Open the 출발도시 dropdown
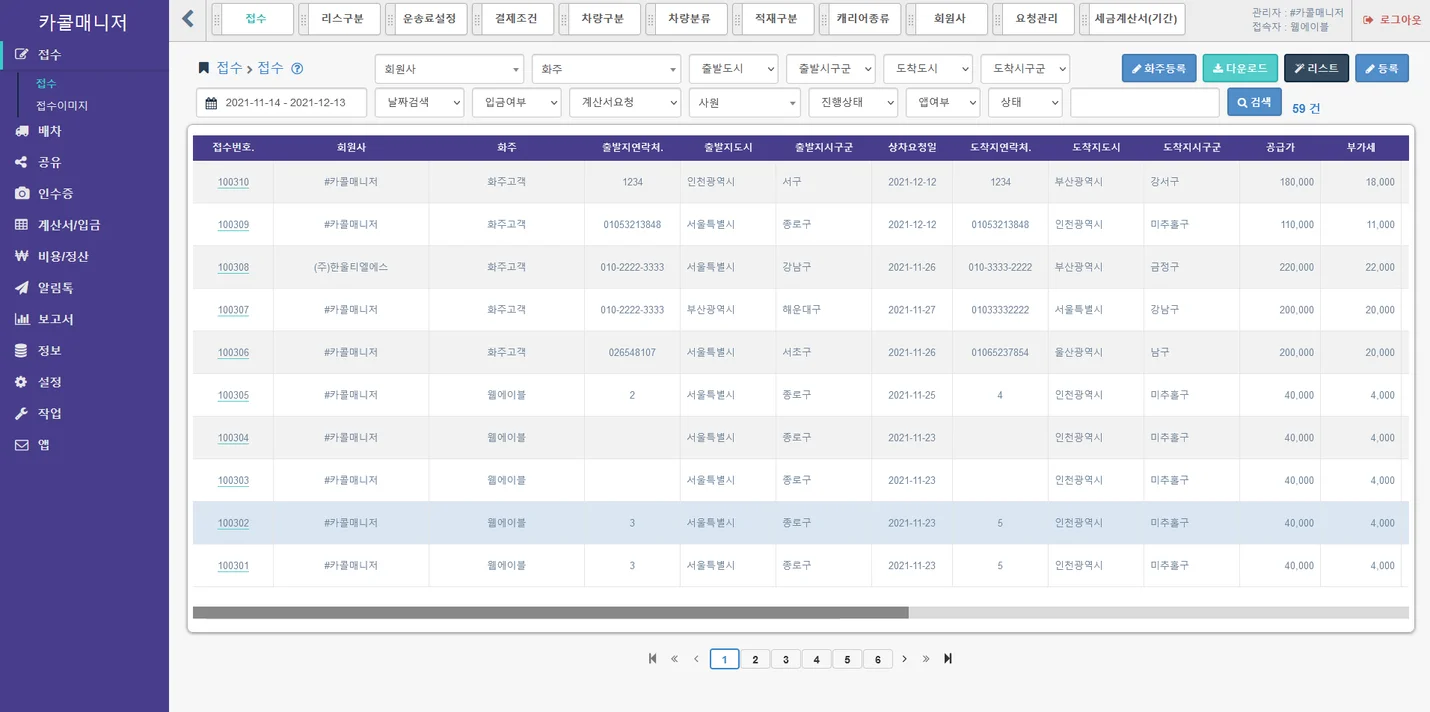1430x712 pixels. tap(733, 69)
